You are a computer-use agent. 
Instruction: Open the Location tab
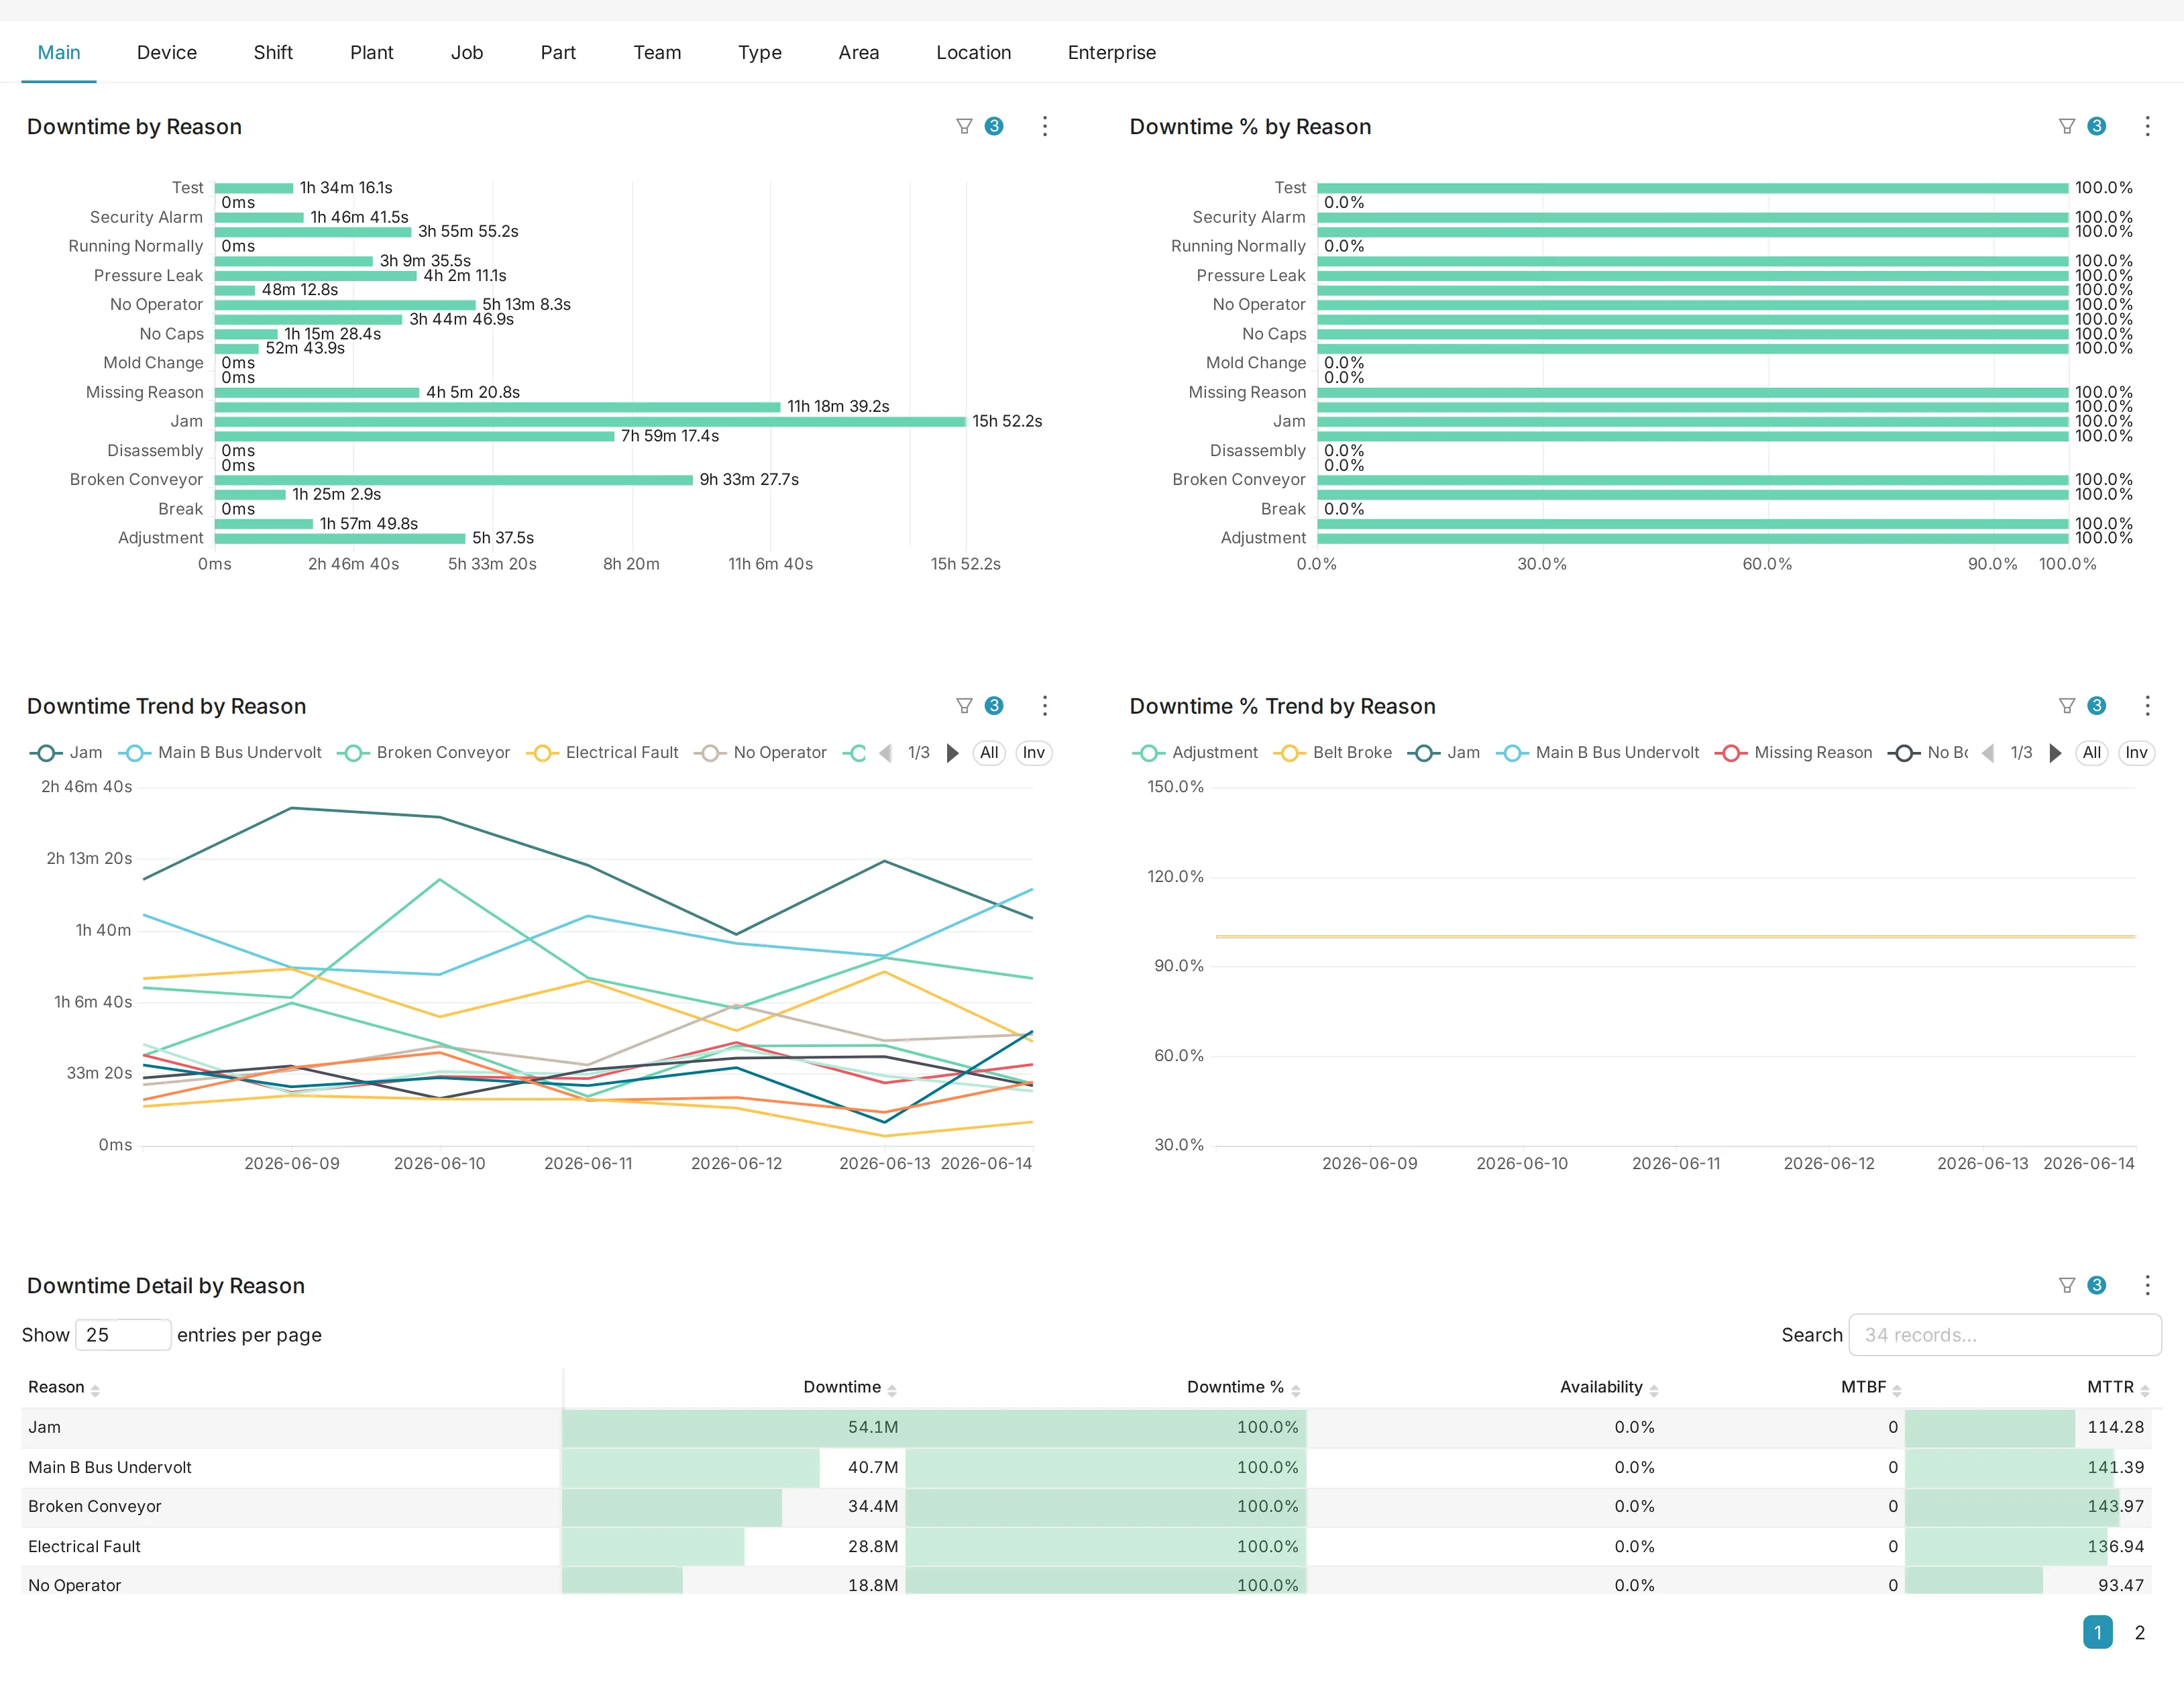coord(974,52)
